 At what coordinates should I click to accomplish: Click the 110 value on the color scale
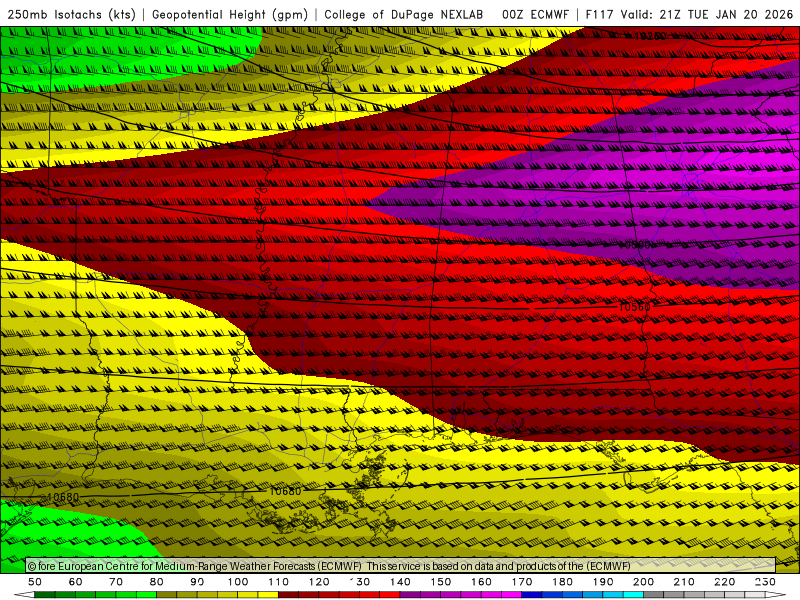pyautogui.click(x=279, y=582)
